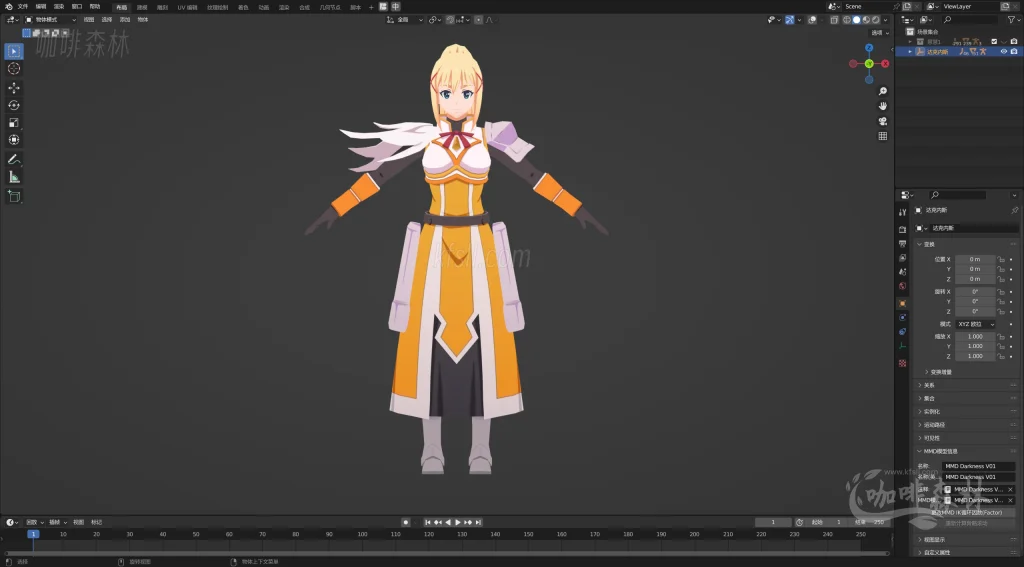
Task: Open the Scene properties tab
Action: pyautogui.click(x=903, y=272)
